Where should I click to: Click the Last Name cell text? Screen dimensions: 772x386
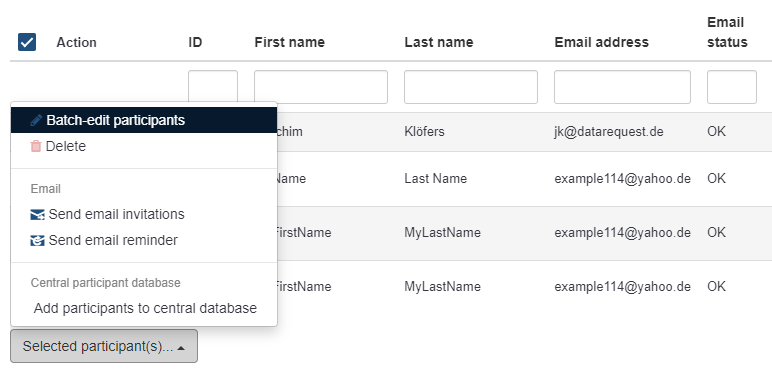tap(436, 178)
